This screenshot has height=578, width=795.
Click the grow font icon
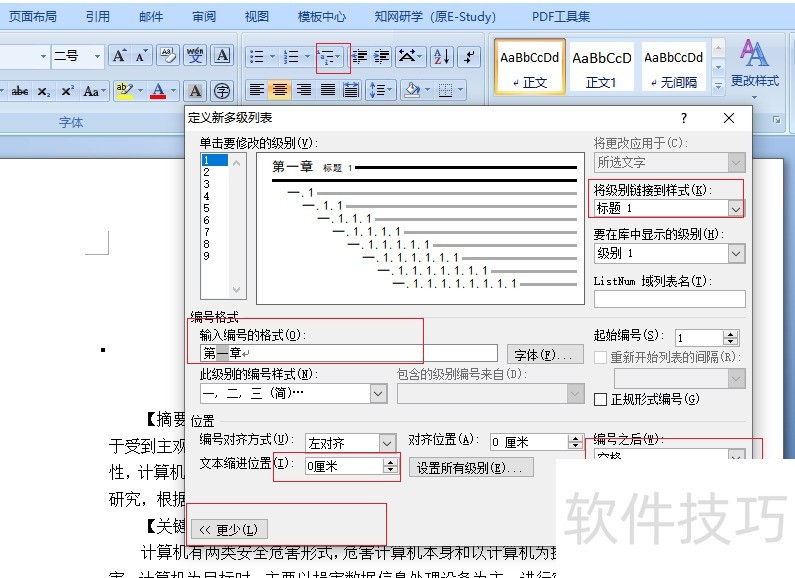coord(119,56)
